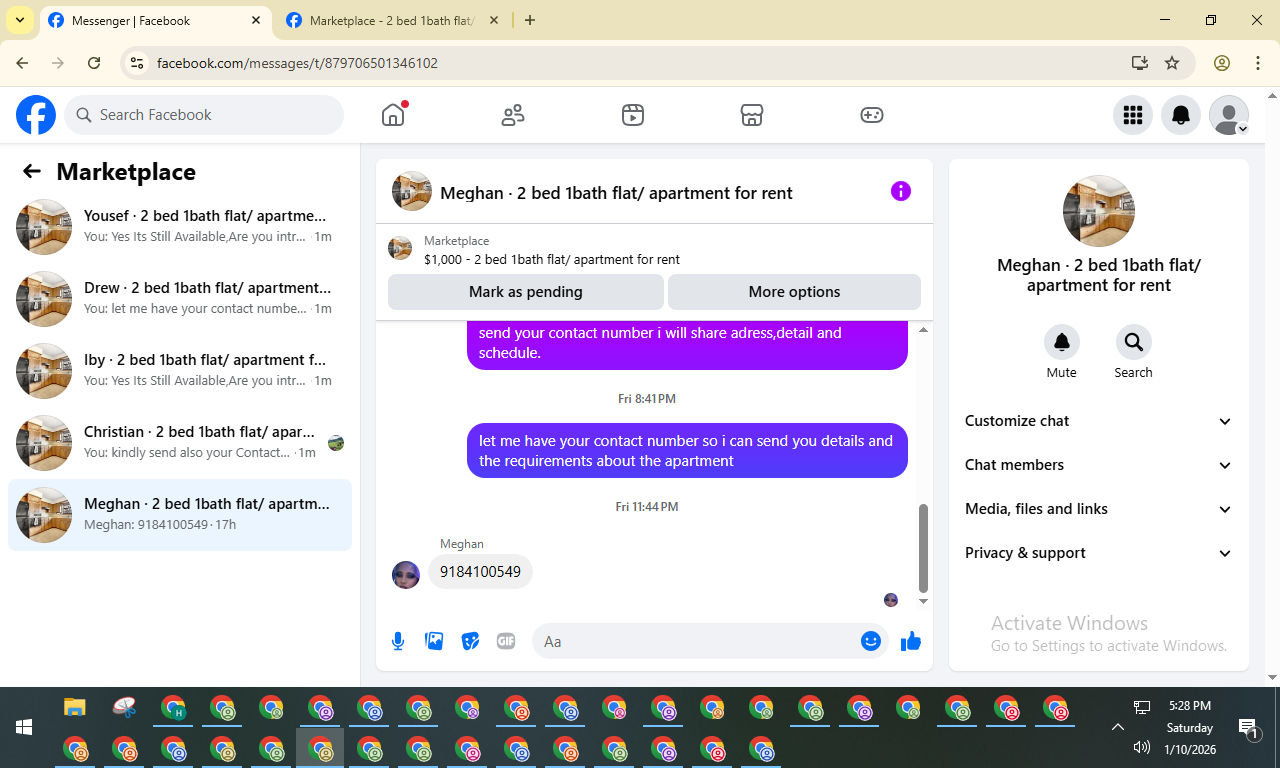Expand Customize chat section

coord(1099,421)
